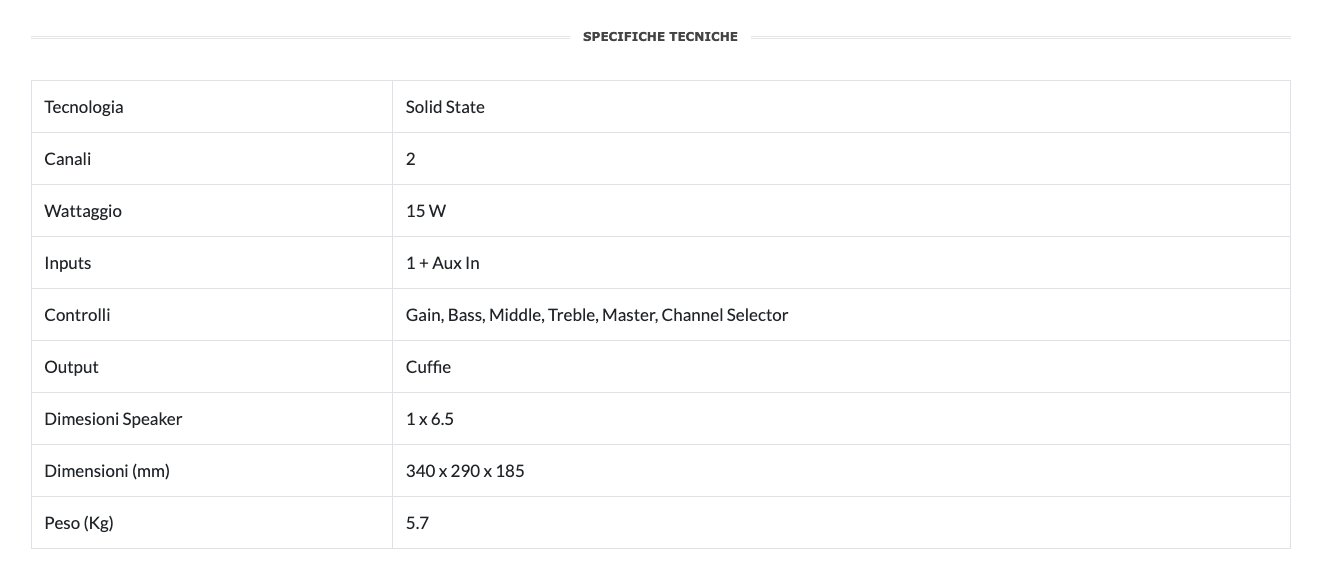Select the Gain, Bass, Middle controls list
1322x580 pixels.
[597, 315]
